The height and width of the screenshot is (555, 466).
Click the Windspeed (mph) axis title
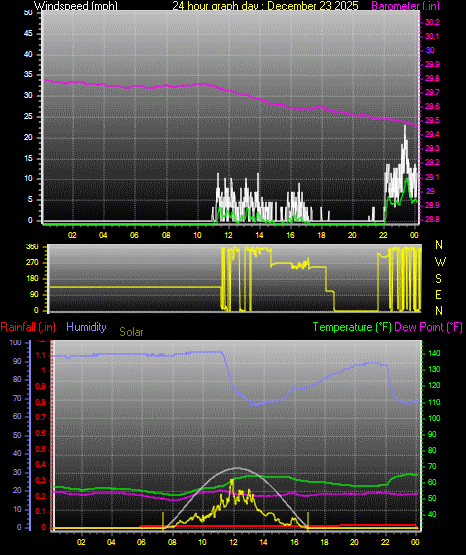[76, 5]
